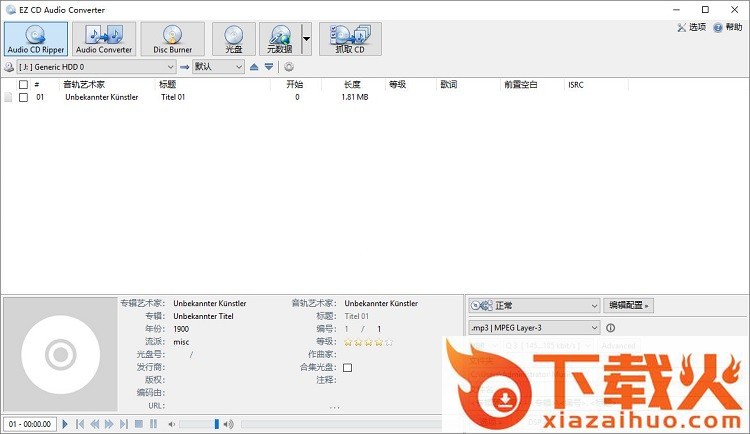Toggle the 合集光盘 compilation checkbox
This screenshot has height=434, width=750.
pyautogui.click(x=348, y=367)
